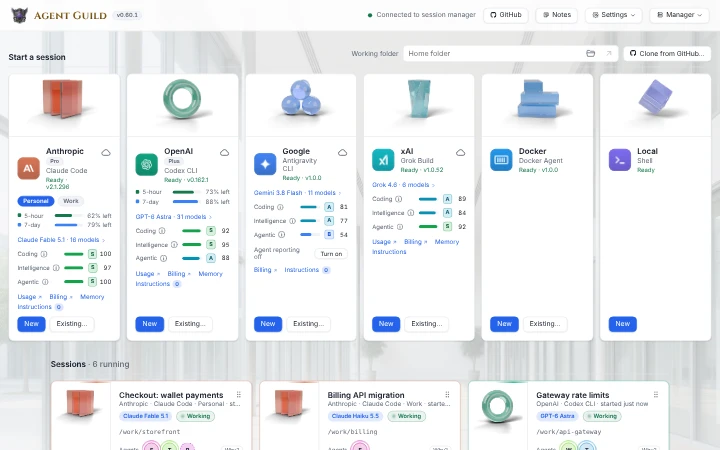Click the browse folder icon in Working folder
Screen dimensions: 720x450
click(x=591, y=53)
